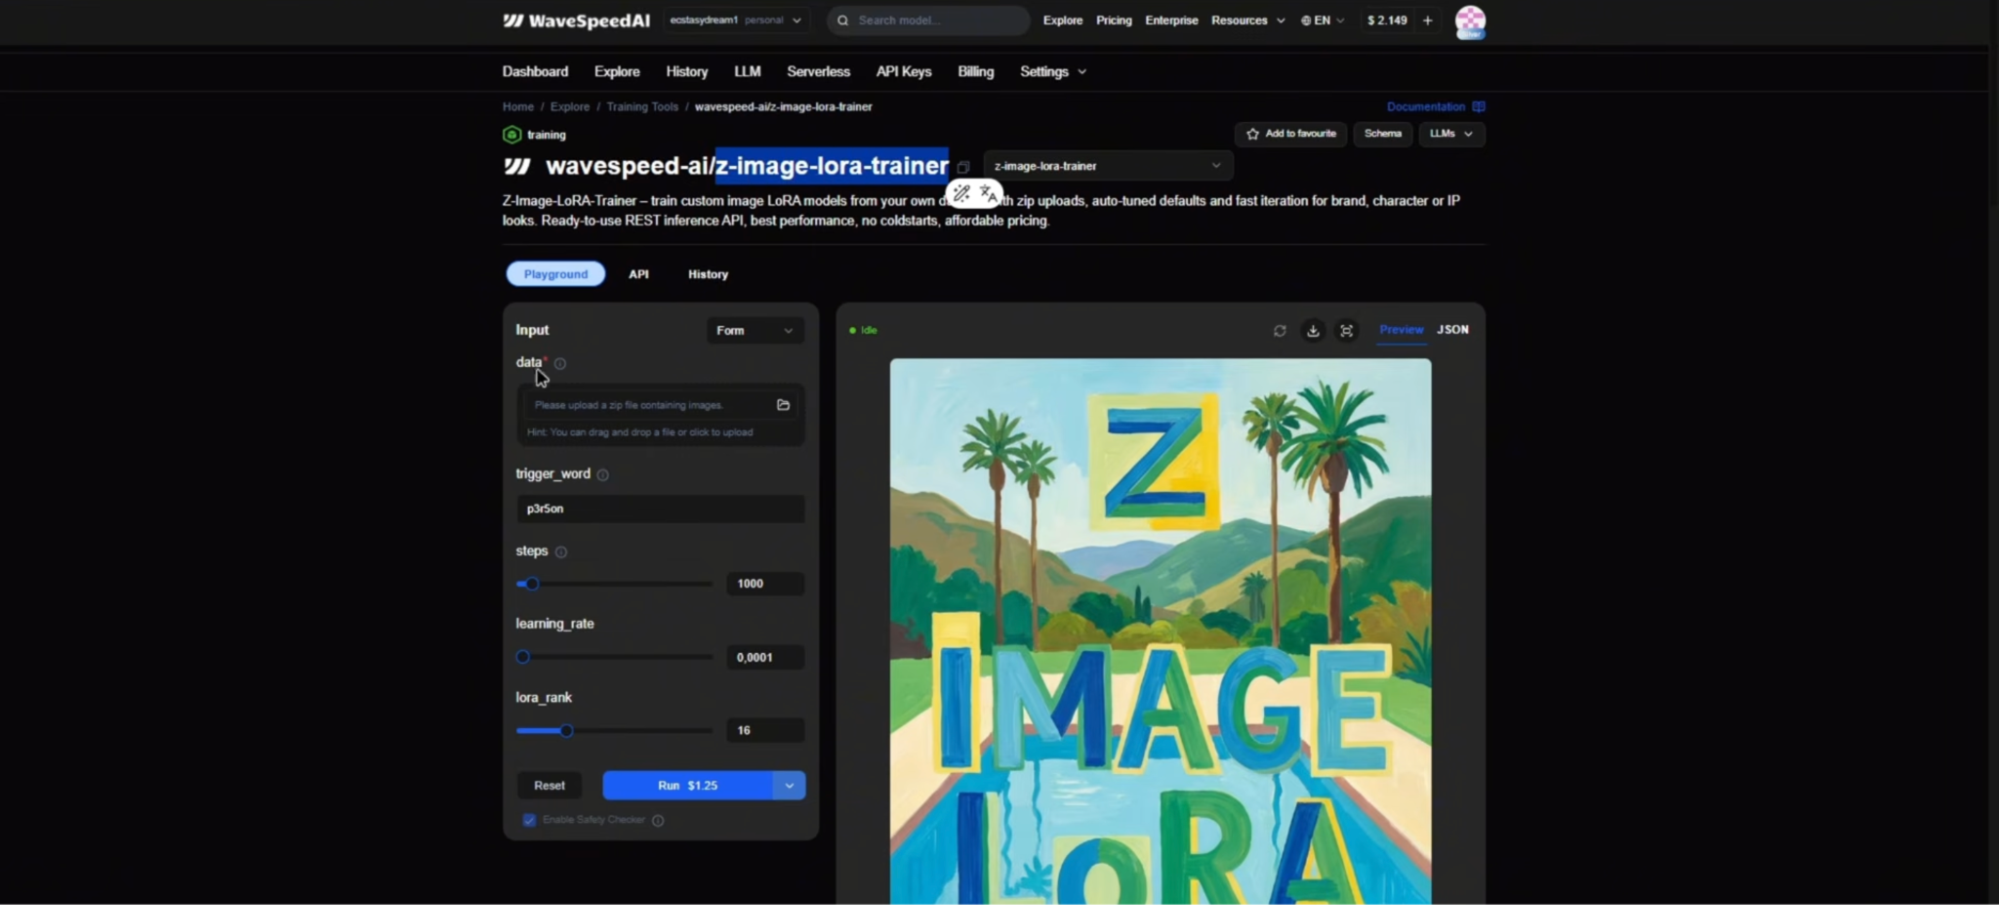Expand the Resources dropdown menu
This screenshot has height=905, width=1999.
(1247, 20)
